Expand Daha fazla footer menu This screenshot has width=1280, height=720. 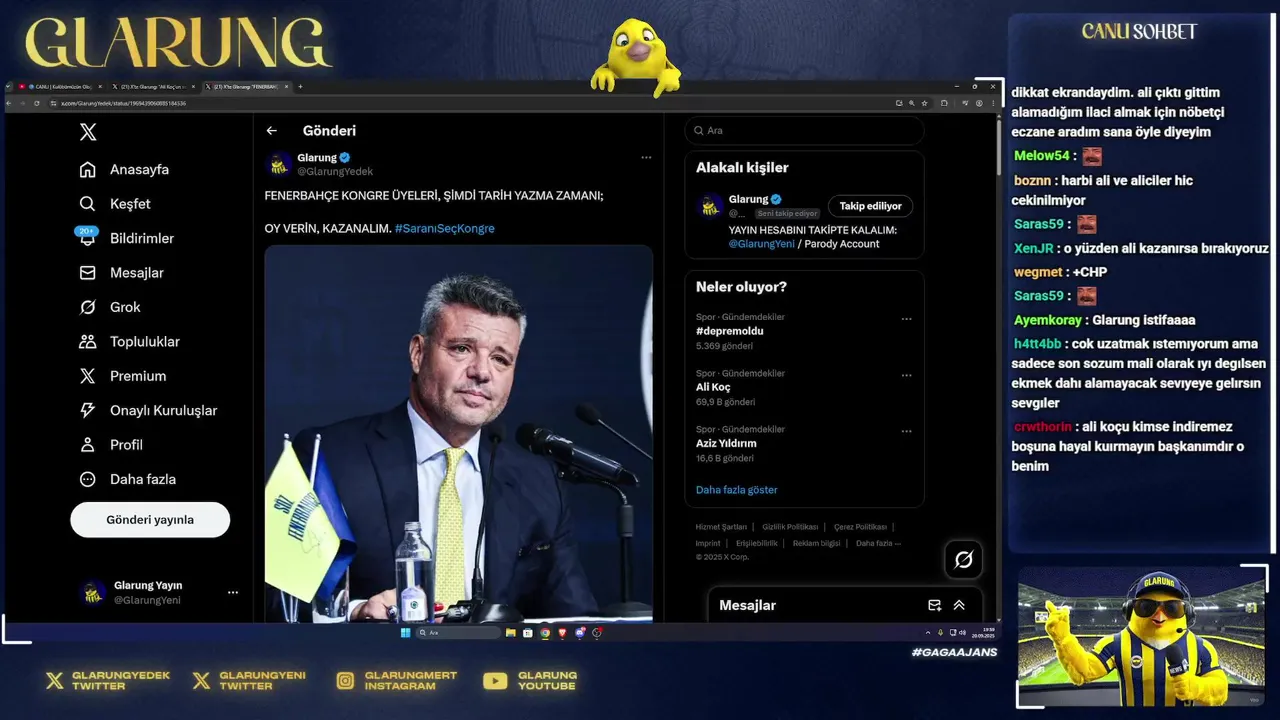(x=878, y=543)
